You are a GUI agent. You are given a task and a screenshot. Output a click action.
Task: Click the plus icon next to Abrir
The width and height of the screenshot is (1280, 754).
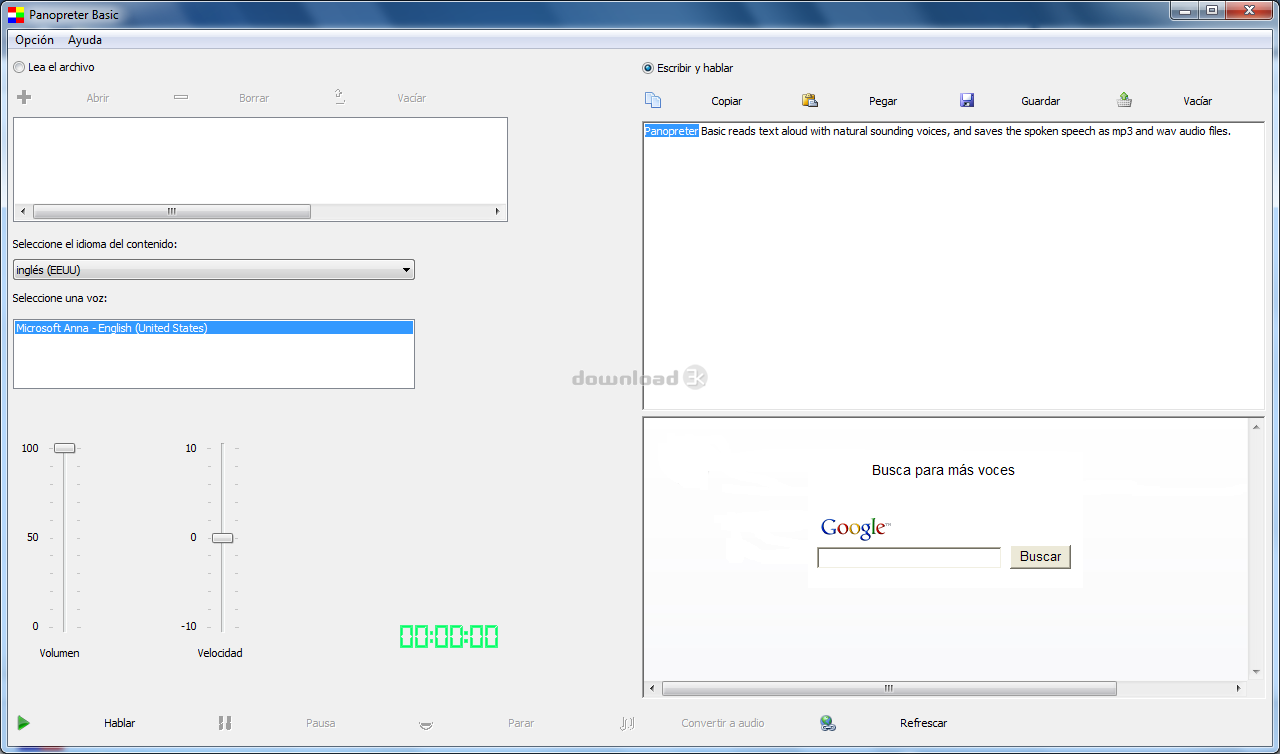tap(25, 98)
